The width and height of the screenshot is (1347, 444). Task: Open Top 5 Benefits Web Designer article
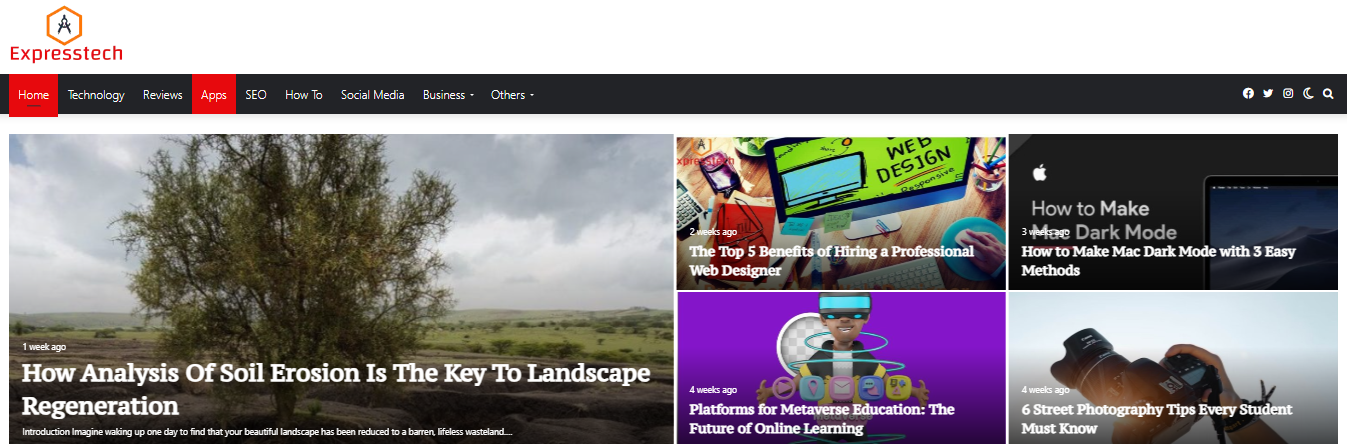pos(831,260)
